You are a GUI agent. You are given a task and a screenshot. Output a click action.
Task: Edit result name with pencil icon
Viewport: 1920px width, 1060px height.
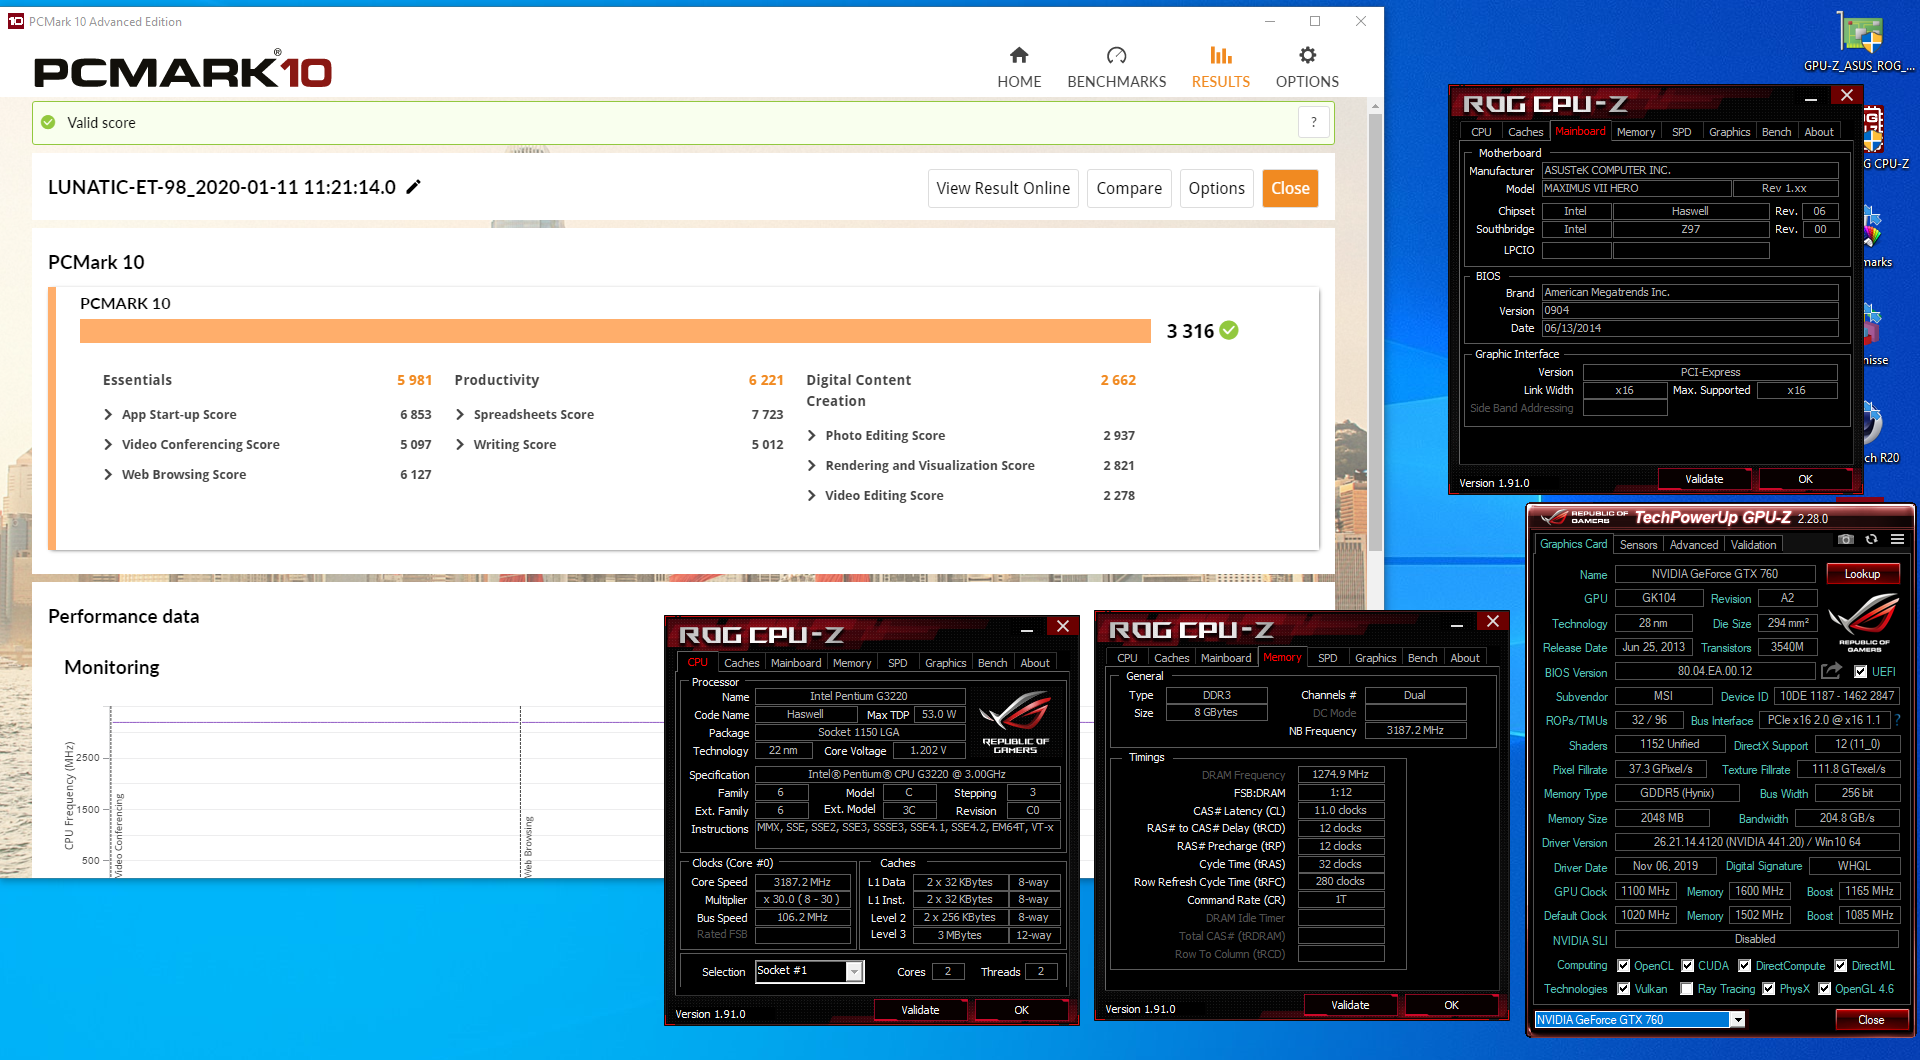click(413, 187)
